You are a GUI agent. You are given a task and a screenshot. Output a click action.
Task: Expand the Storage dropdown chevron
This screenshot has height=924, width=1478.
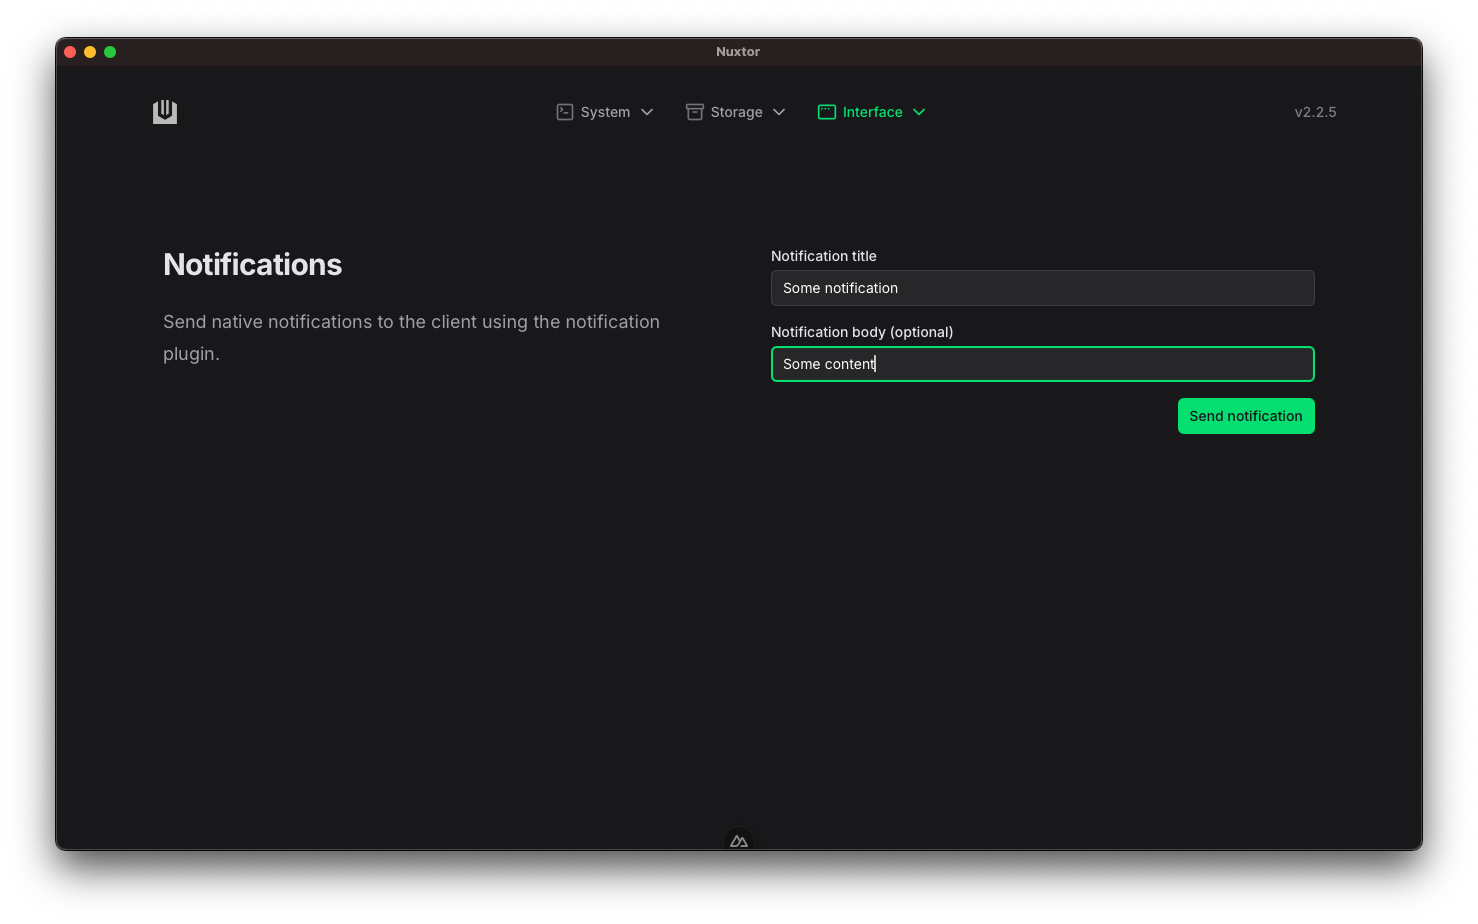click(779, 112)
